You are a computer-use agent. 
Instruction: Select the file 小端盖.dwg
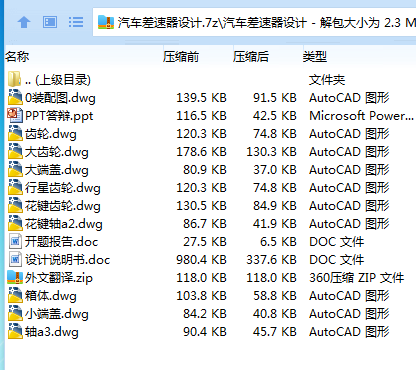57,314
